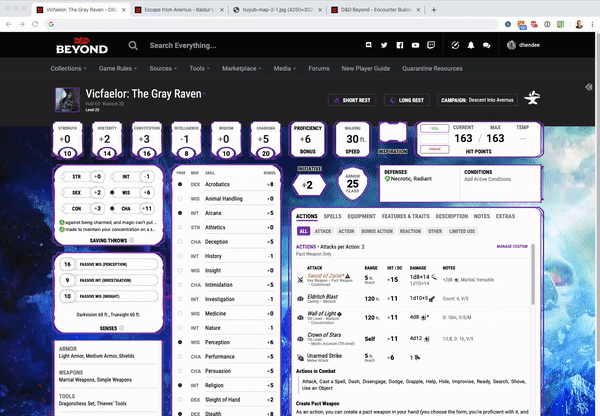The width and height of the screenshot is (600, 416).
Task: Open the Twitch icon link
Action: (431, 45)
